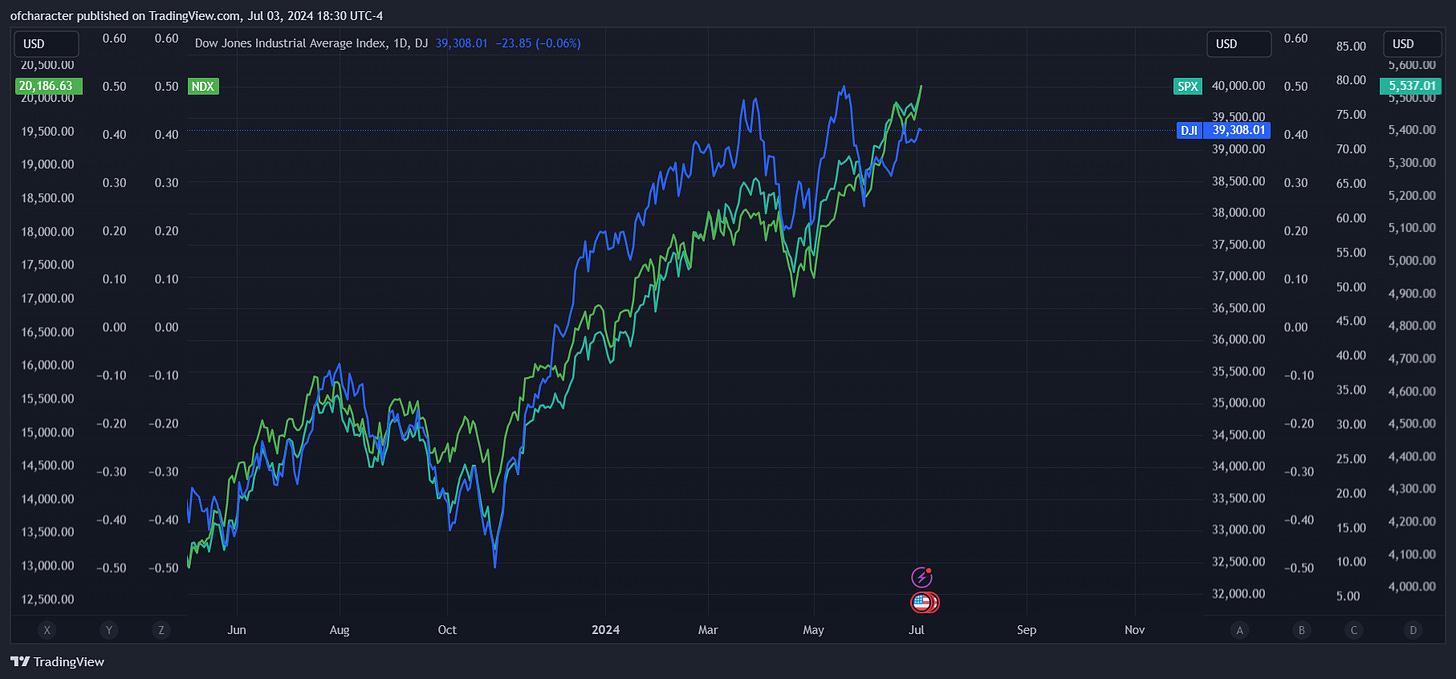1456x679 pixels.
Task: Click the TradingView logo at bottom
Action: [57, 661]
